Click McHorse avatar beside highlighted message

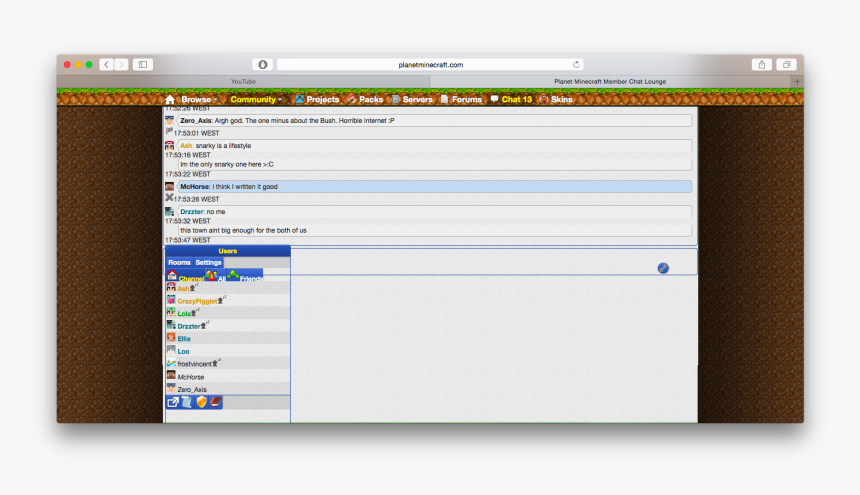(x=169, y=186)
